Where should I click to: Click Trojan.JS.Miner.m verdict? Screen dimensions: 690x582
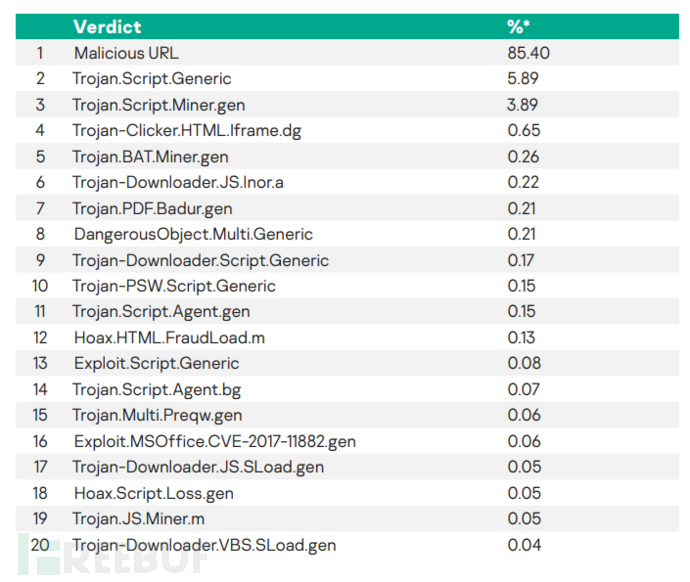pyautogui.click(x=139, y=519)
